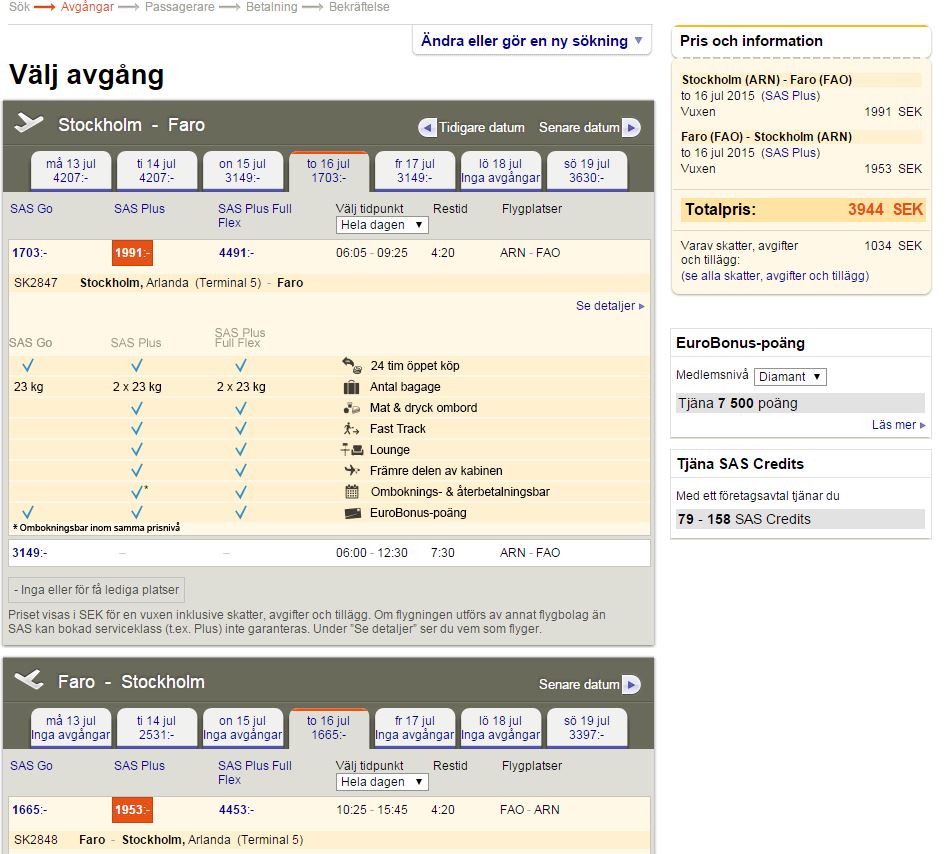Screen dimensions: 947x854
Task: Open return Välj tidpunkt 'Hela dagen' dropdown
Action: click(382, 782)
